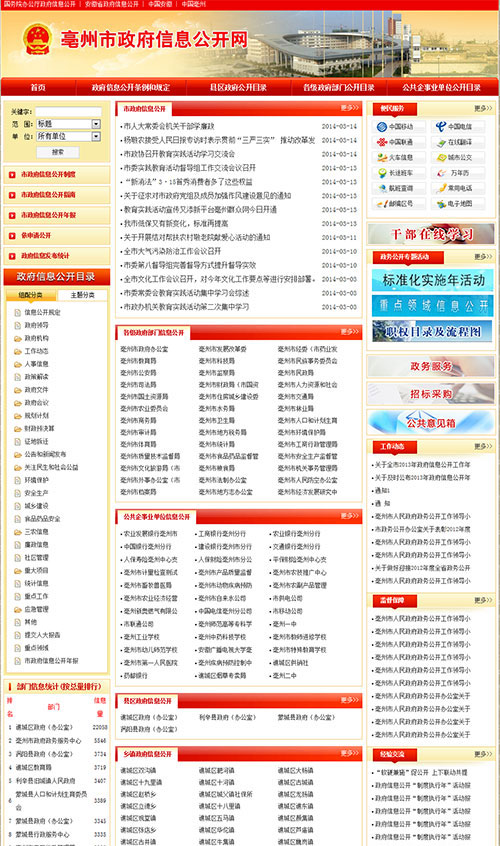Viewport: 500px width, 846px height.
Task: Expand 更多 in 公共企事业单位信息公开 section
Action: pos(350,516)
